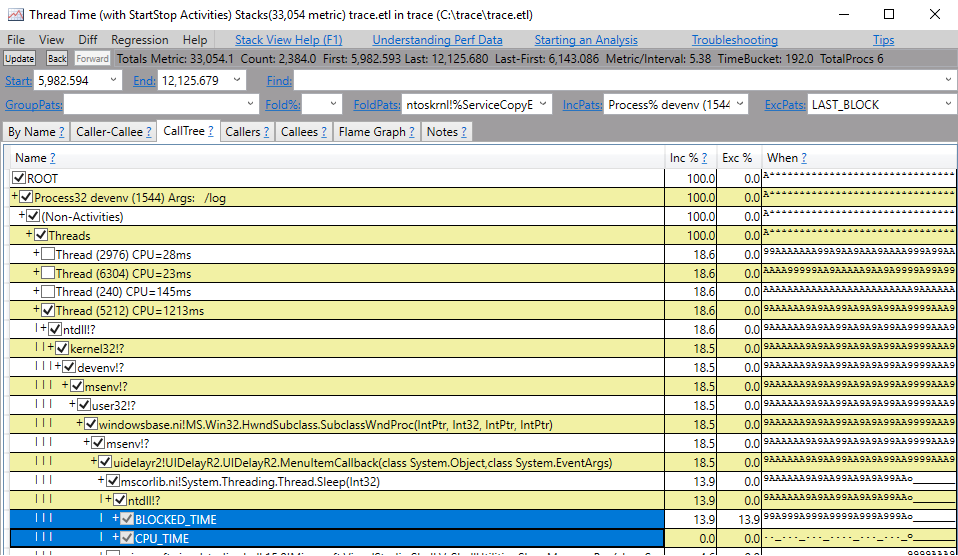Open the End time dropdown arrow
Viewport: 958px width, 556px height.
tap(237, 80)
